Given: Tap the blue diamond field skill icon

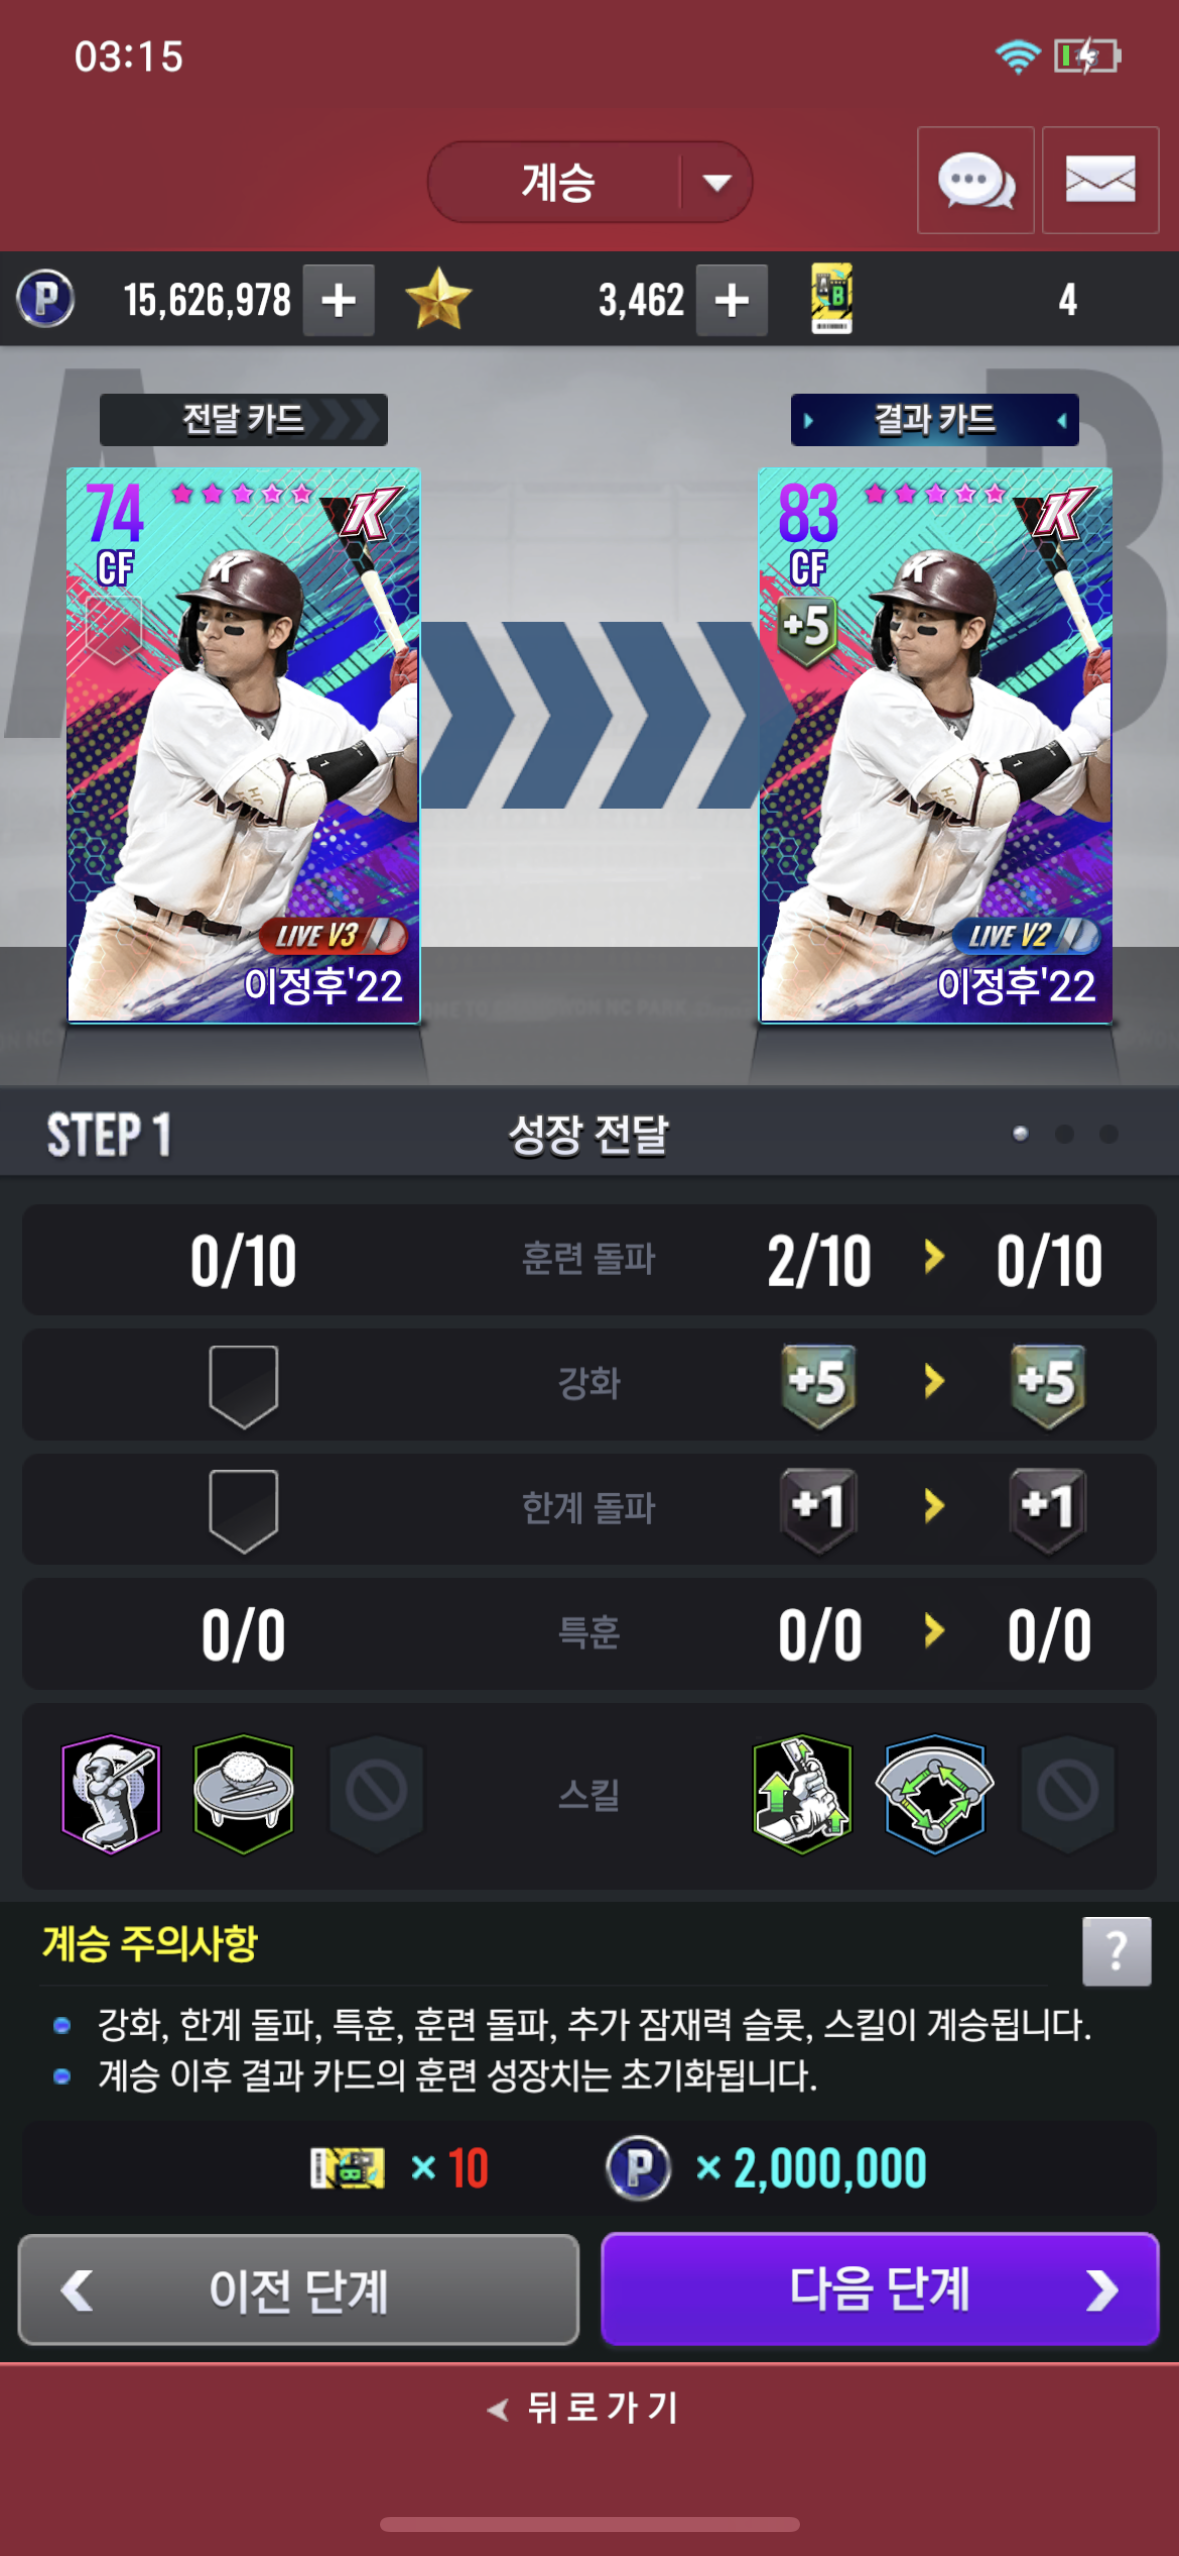Looking at the screenshot, I should pyautogui.click(x=934, y=1793).
